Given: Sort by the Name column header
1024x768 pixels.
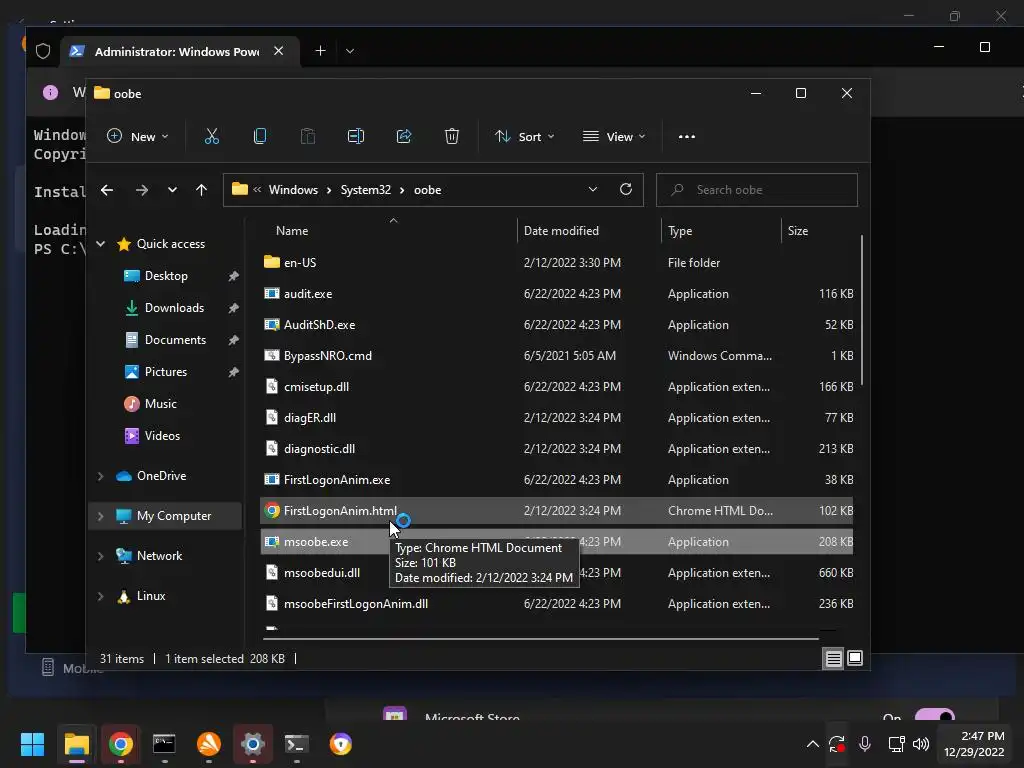Looking at the screenshot, I should (x=292, y=231).
